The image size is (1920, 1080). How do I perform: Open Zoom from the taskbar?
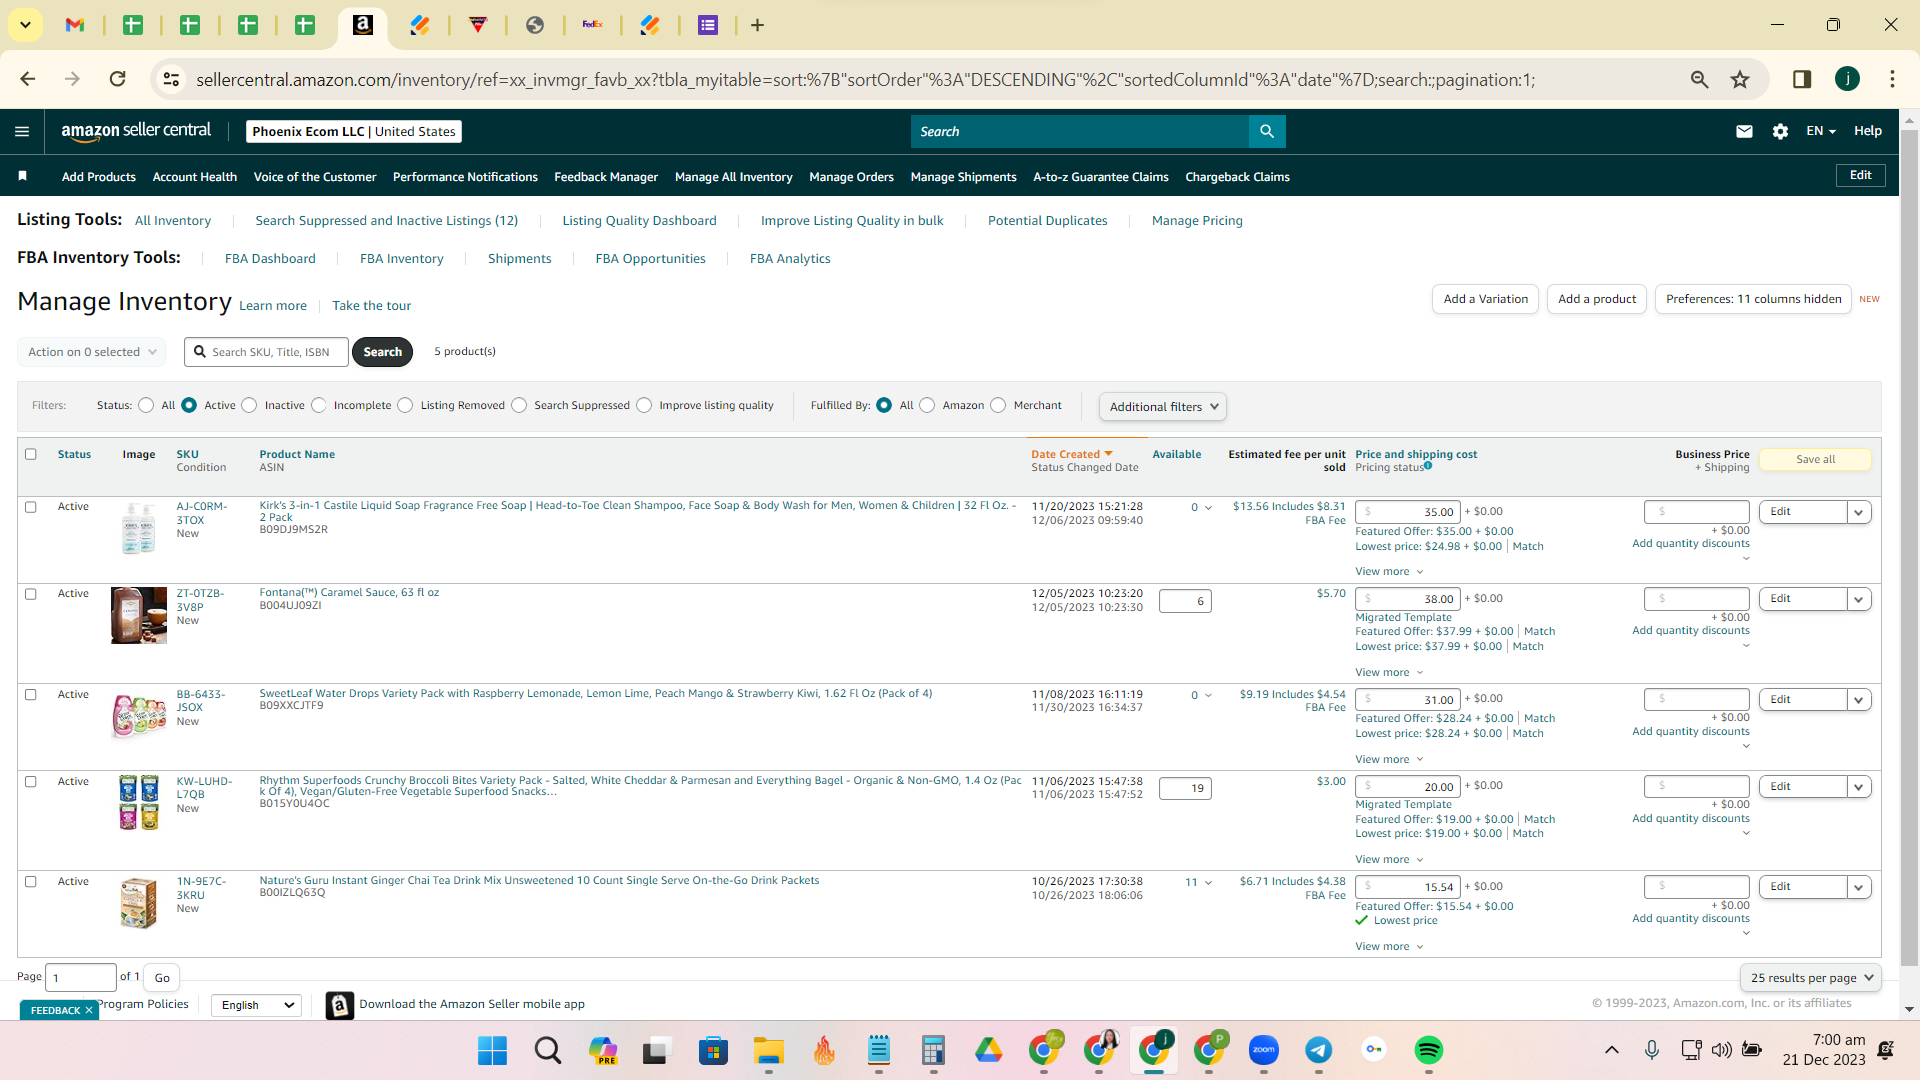click(x=1264, y=1050)
